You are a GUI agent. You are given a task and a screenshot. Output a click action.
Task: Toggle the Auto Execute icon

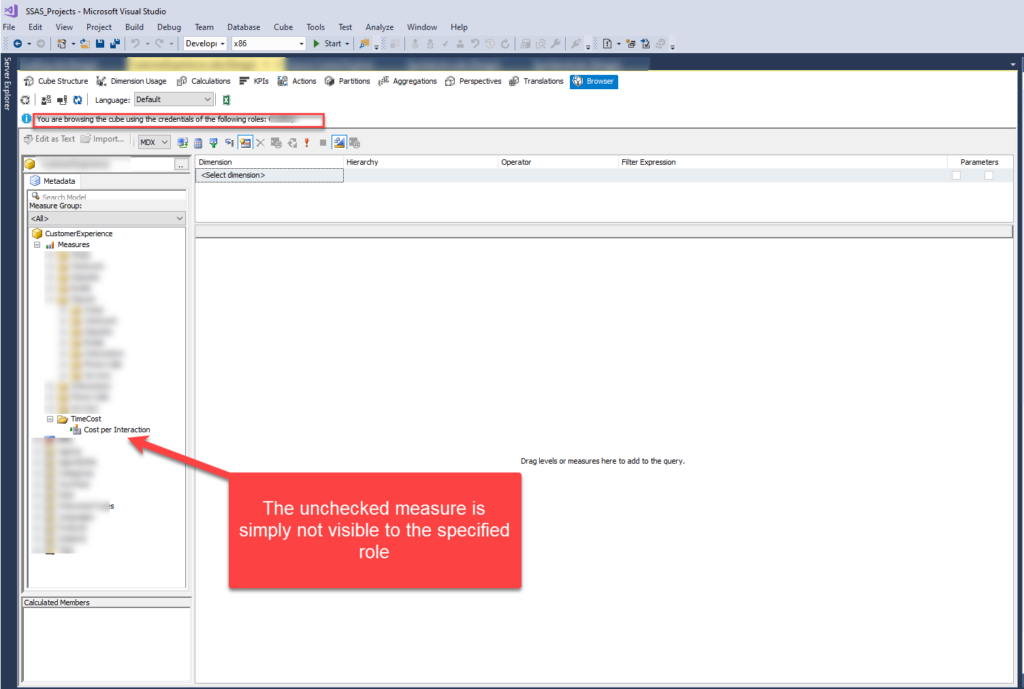point(229,142)
